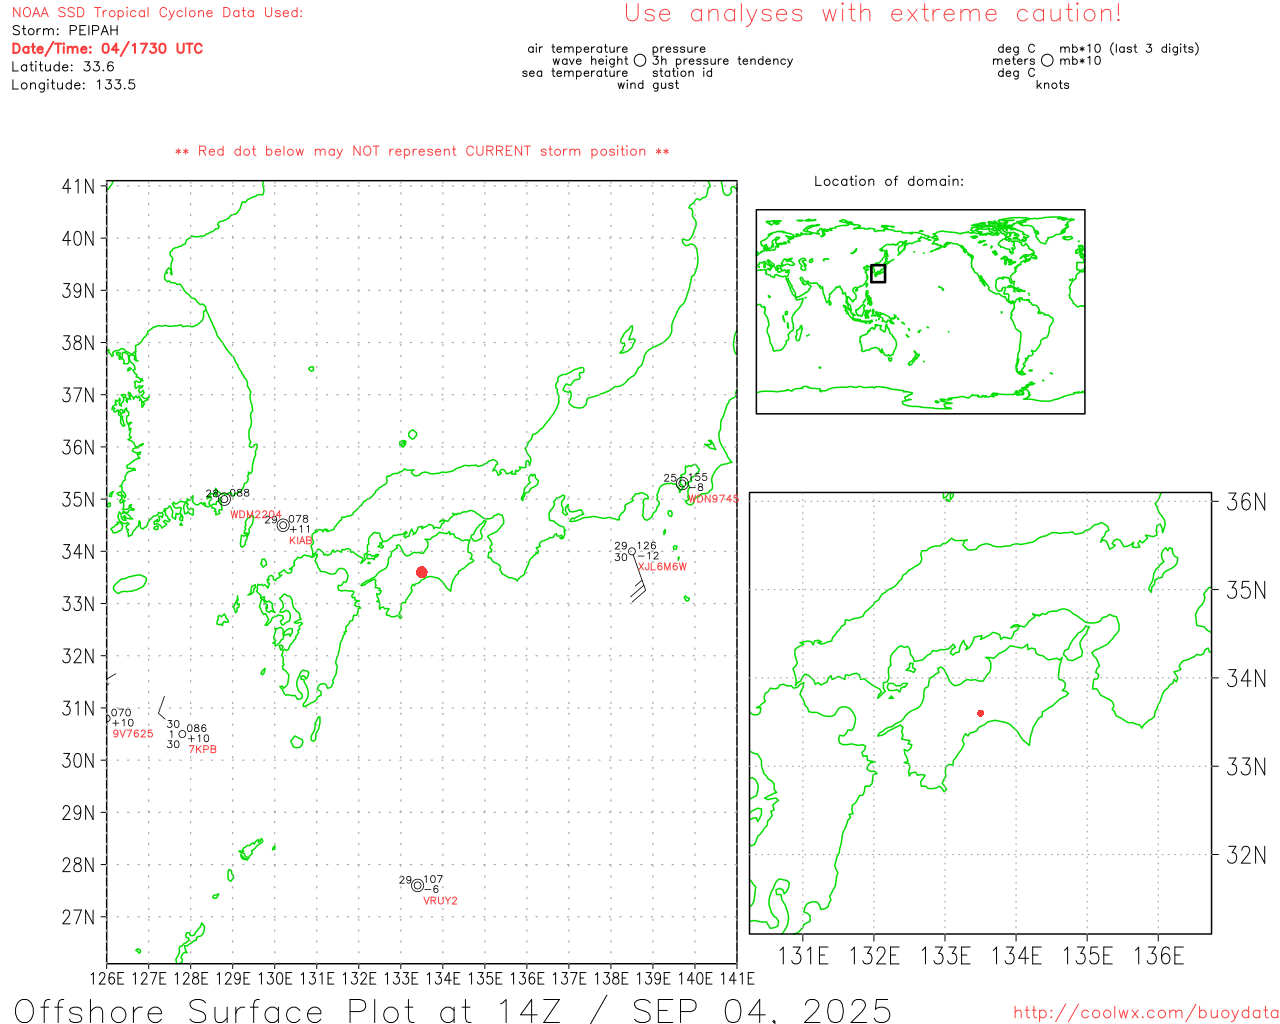Click the 'Latitude: 33.6' line
Viewport: 1280px width, 1024px height.
[x=63, y=67]
